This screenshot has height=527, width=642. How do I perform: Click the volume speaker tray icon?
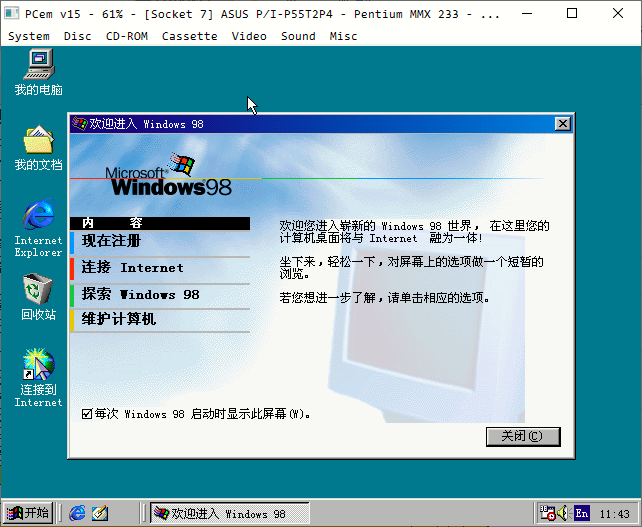pyautogui.click(x=564, y=513)
